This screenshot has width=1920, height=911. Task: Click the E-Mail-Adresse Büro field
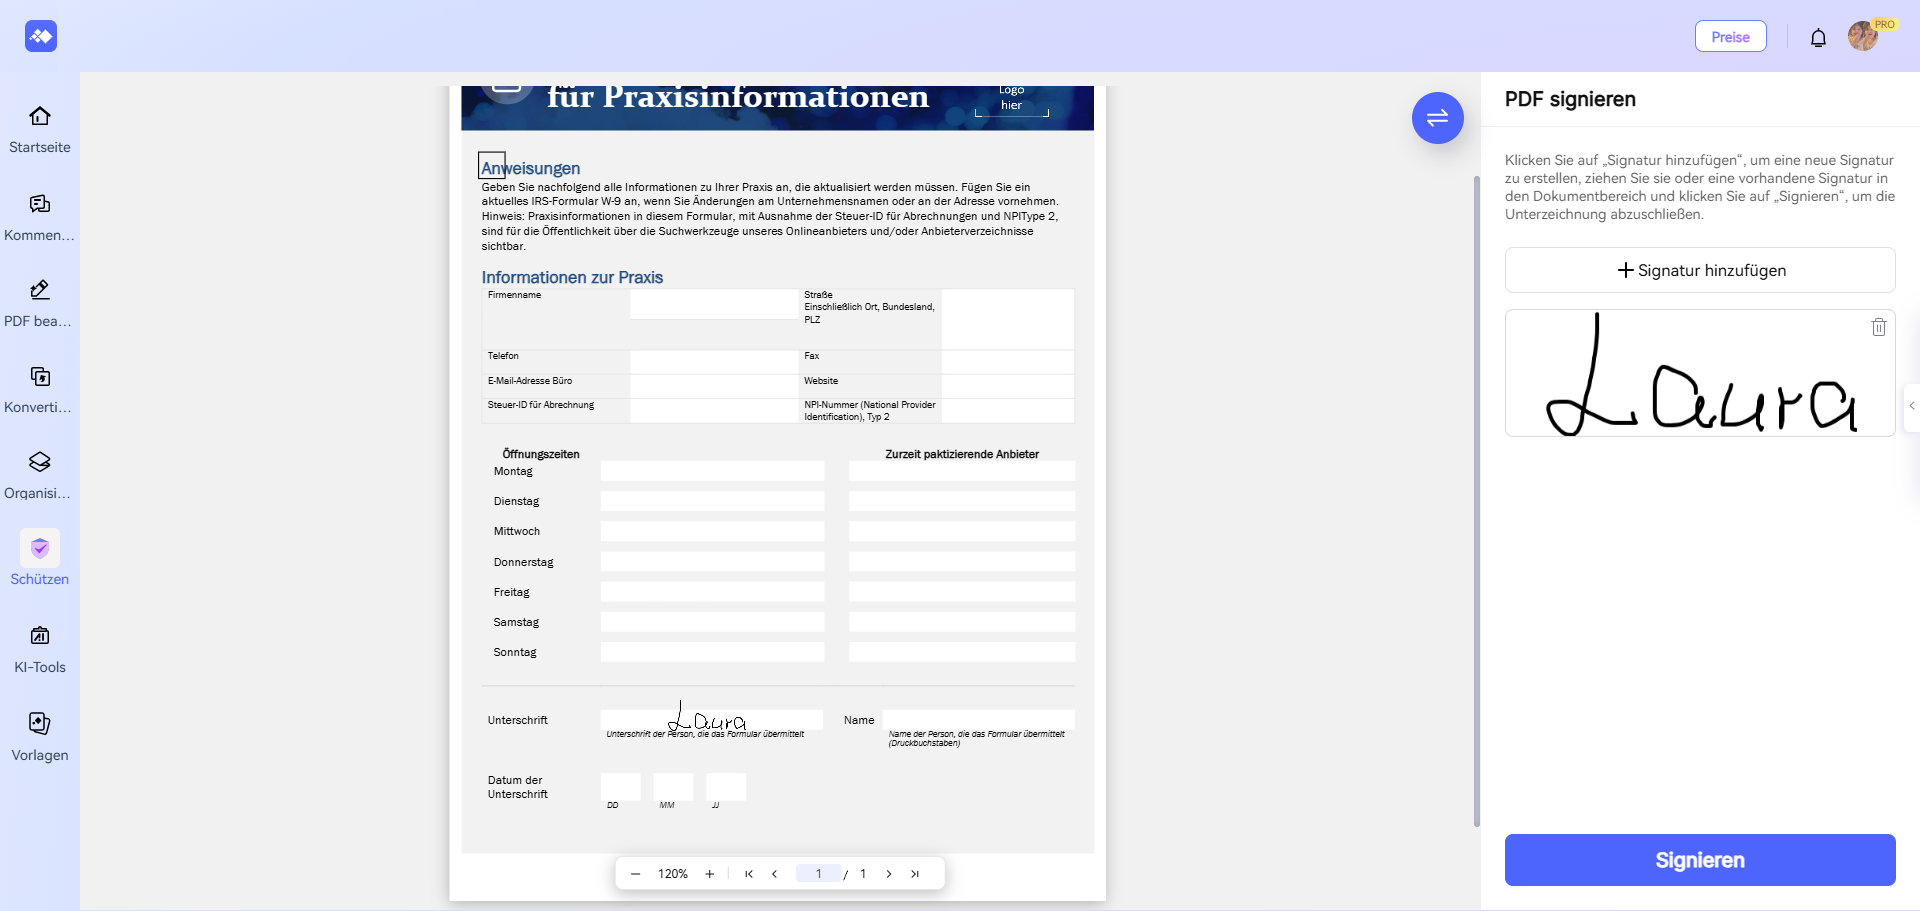(713, 386)
